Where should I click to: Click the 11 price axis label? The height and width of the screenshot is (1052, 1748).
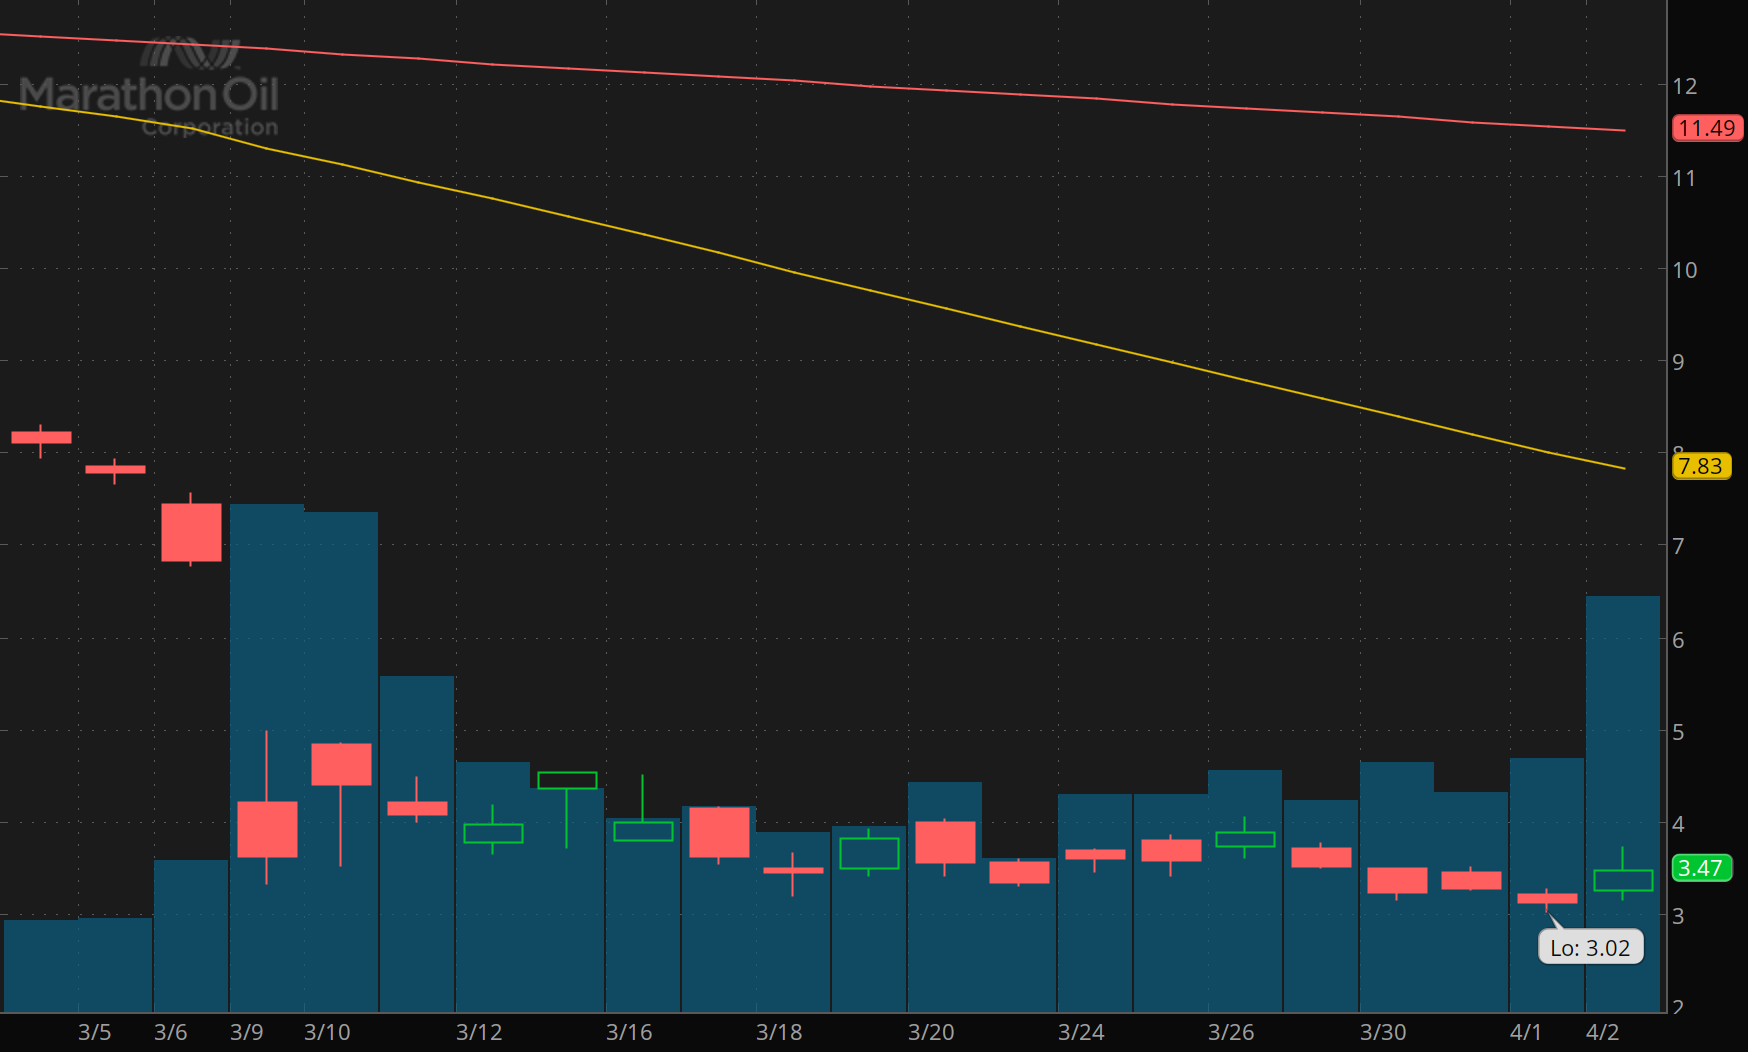coord(1685,178)
